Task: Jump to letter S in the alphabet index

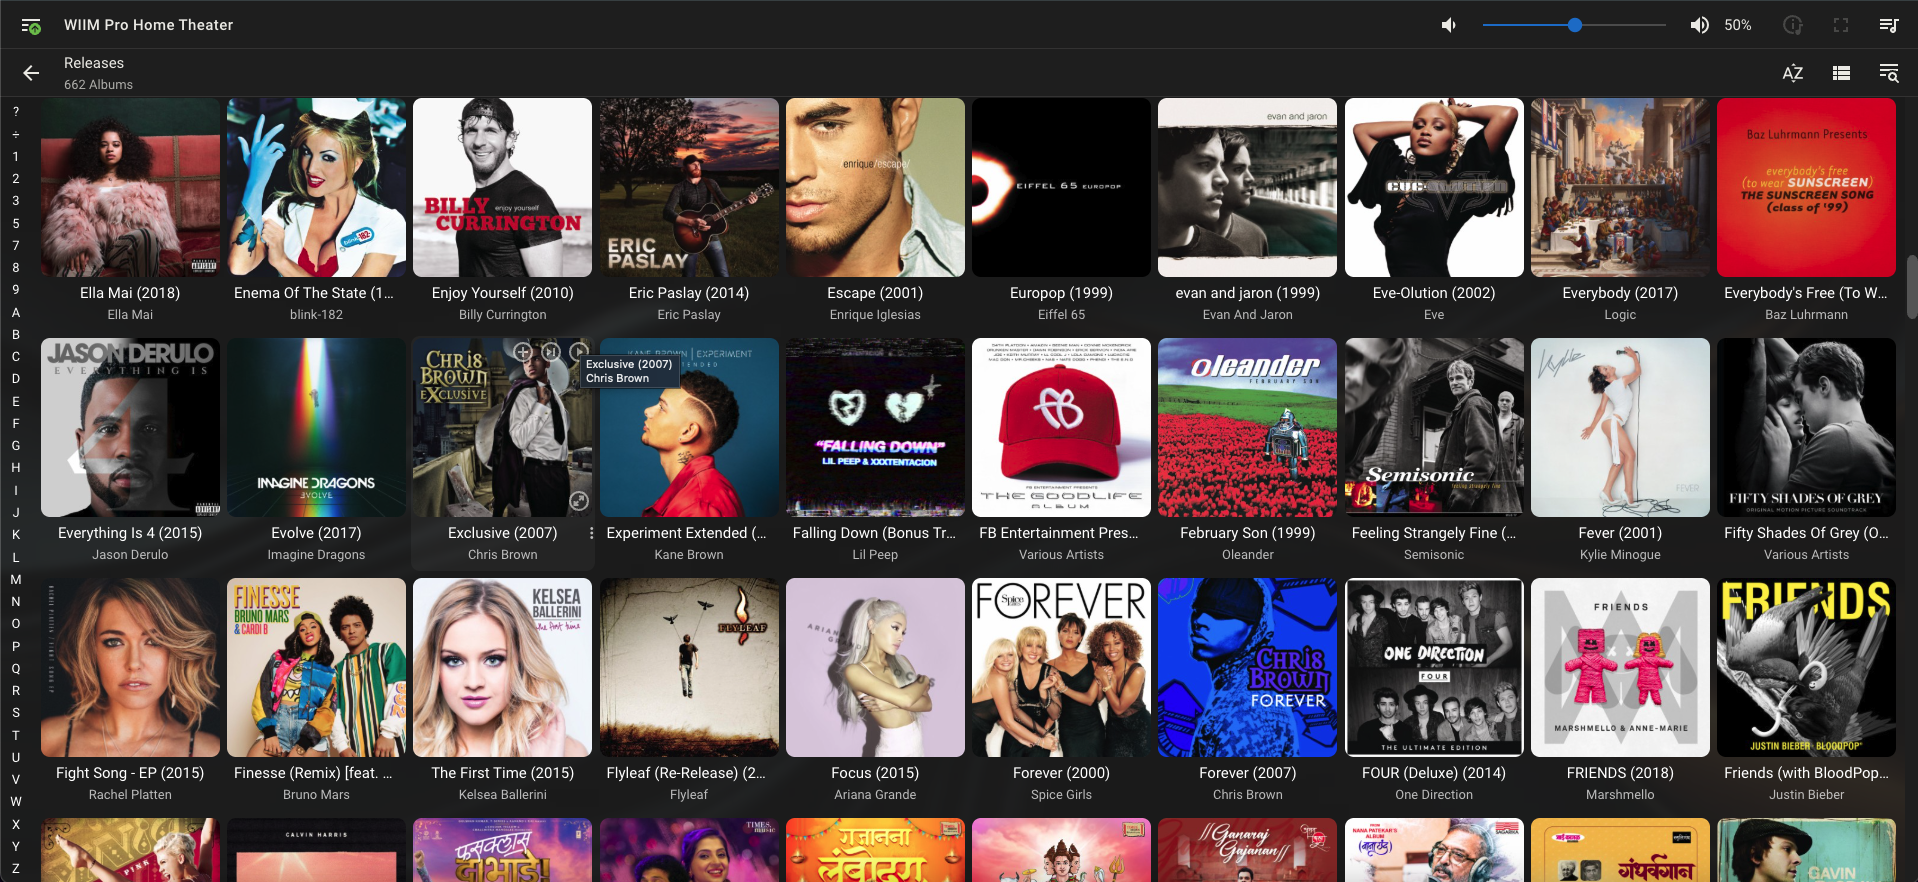Action: pos(16,712)
